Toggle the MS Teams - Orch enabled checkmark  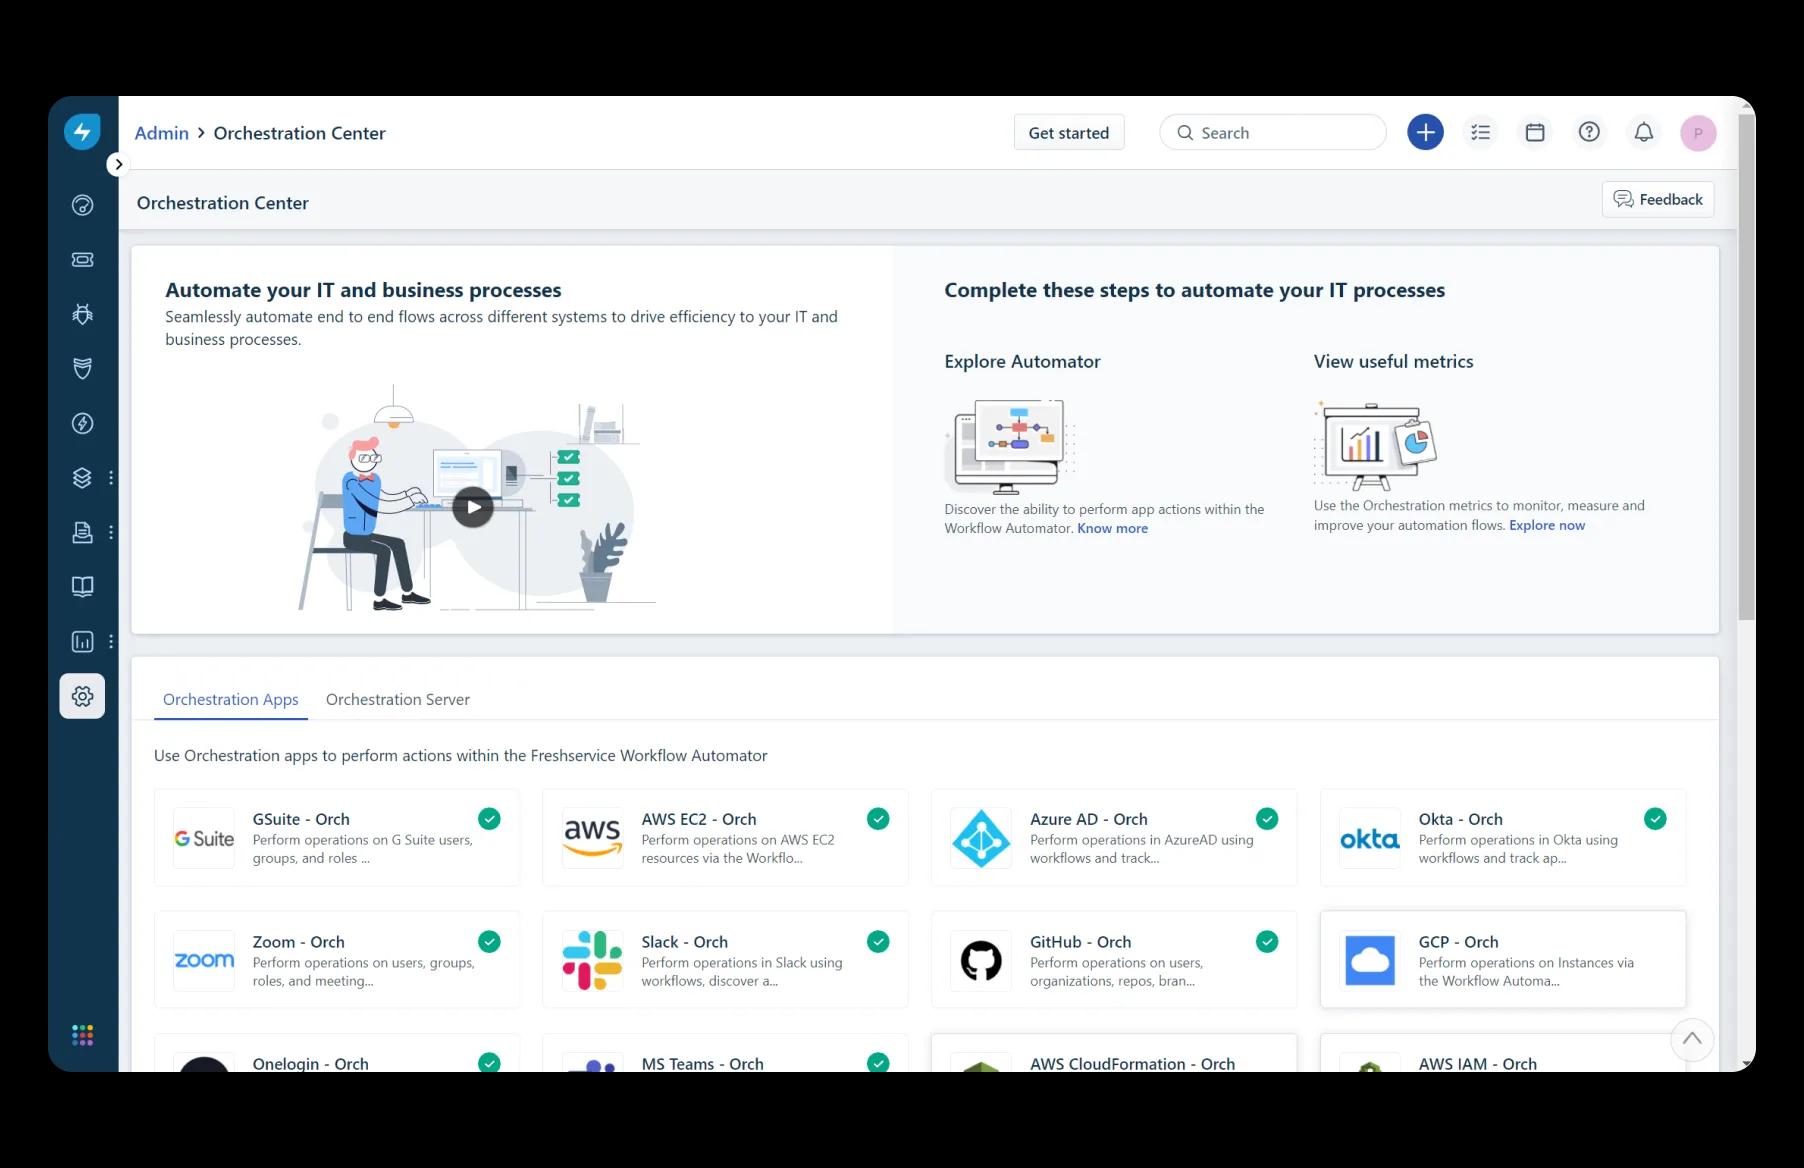(x=878, y=1062)
